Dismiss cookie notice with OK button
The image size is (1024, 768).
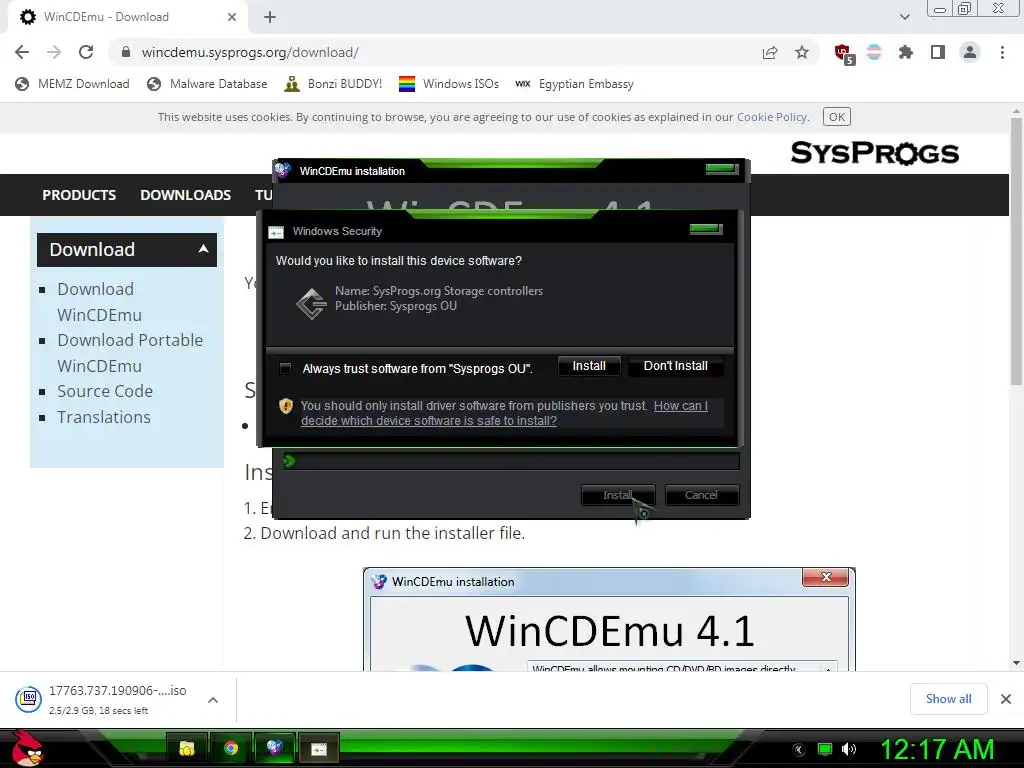[x=837, y=117]
